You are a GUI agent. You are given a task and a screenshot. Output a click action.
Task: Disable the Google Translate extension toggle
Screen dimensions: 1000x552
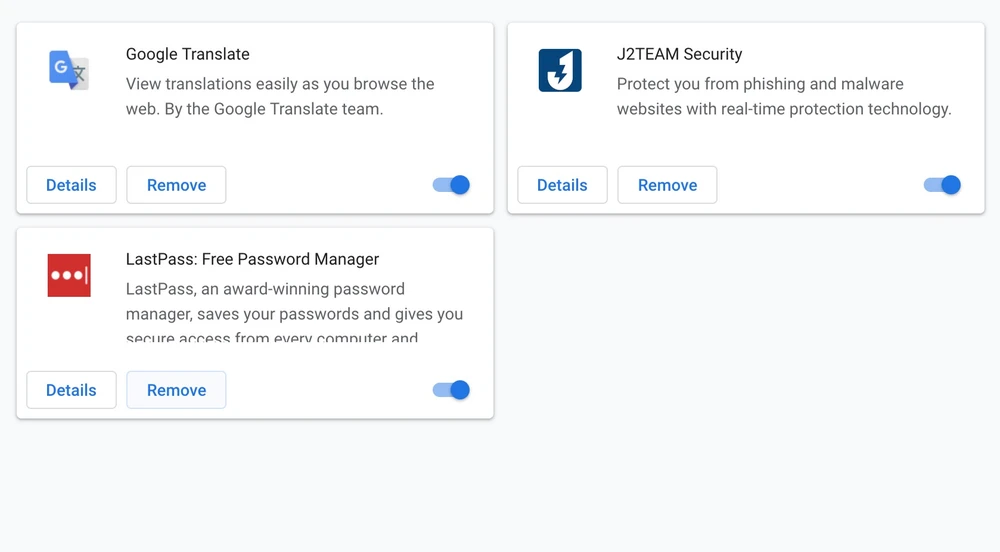(x=452, y=185)
